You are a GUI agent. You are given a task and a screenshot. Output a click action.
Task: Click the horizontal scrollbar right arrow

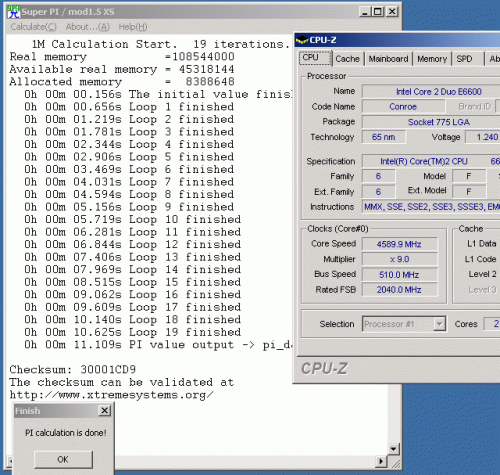pos(381,461)
